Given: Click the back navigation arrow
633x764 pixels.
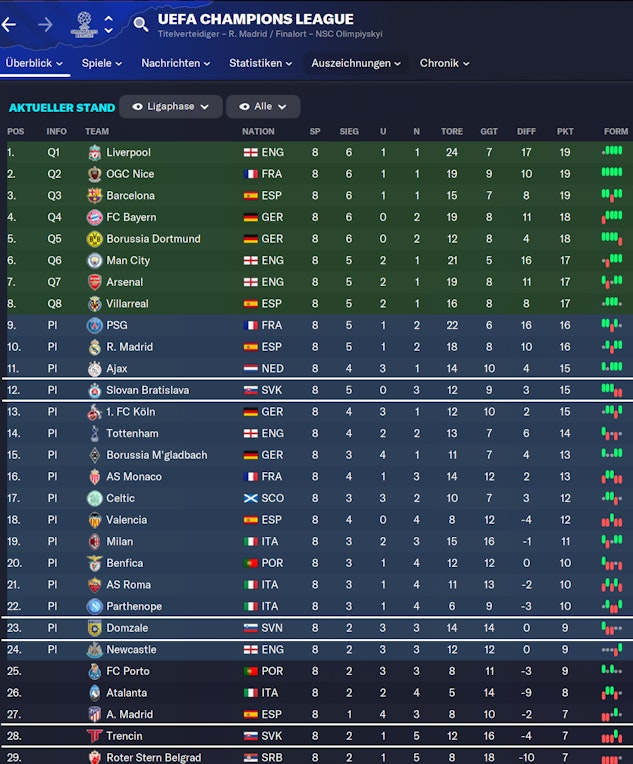Looking at the screenshot, I should [x=9, y=24].
